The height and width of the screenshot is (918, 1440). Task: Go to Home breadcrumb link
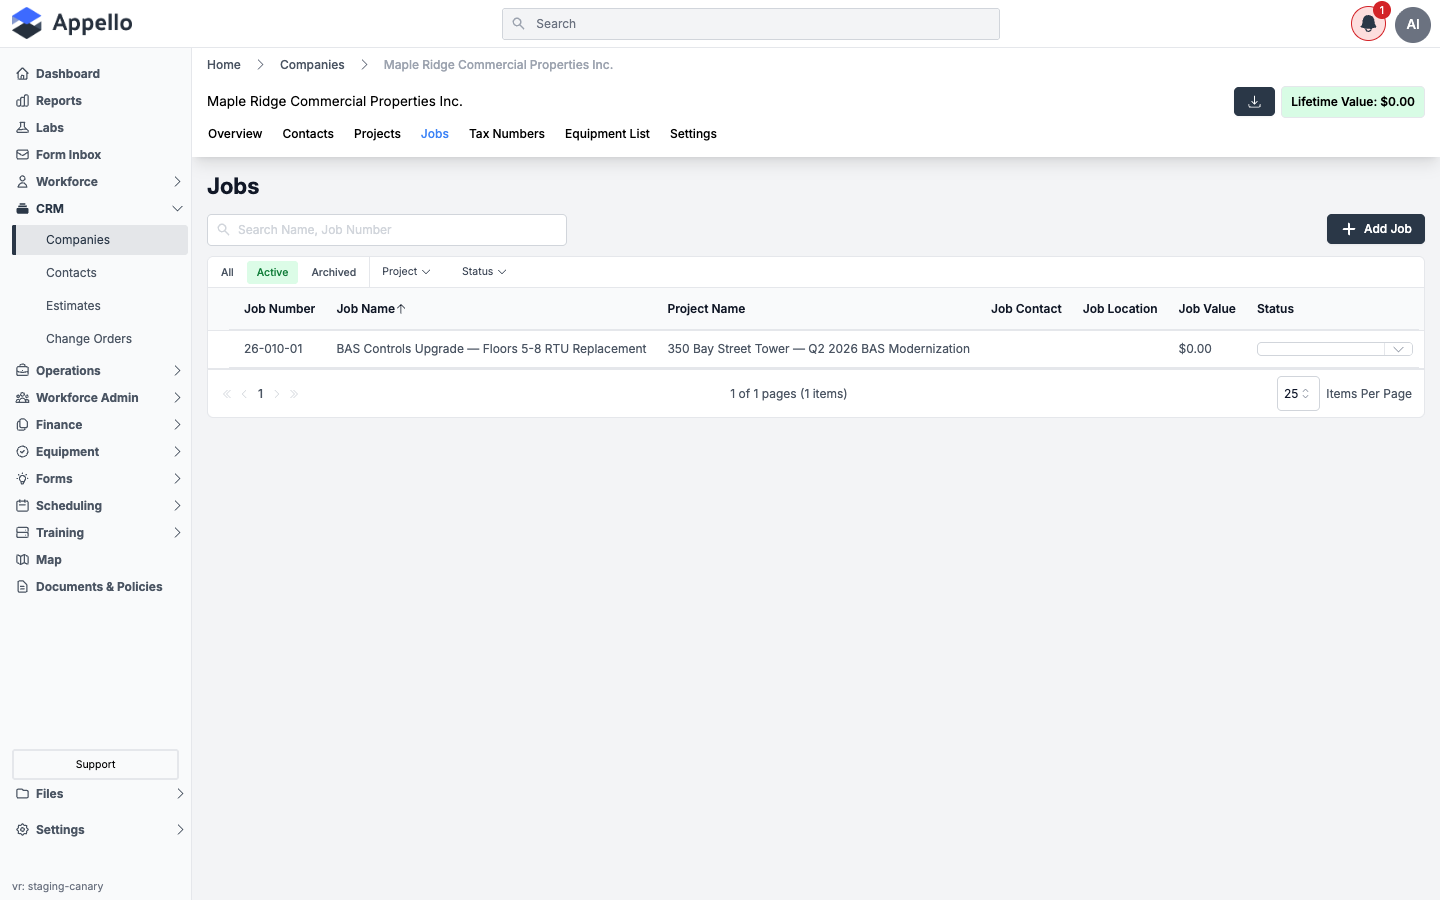point(224,65)
